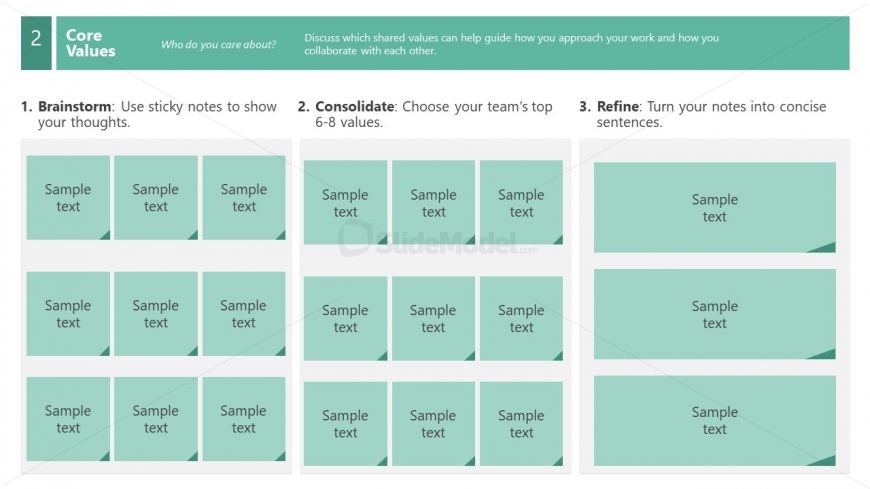Viewport: 870px width, 489px height.
Task: Click the Refine instruction heading
Action: [x=703, y=114]
